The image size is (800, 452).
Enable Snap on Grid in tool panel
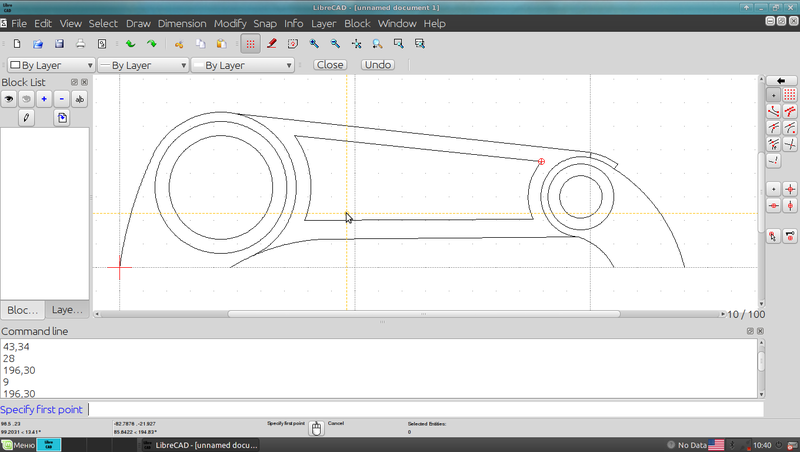coord(790,94)
